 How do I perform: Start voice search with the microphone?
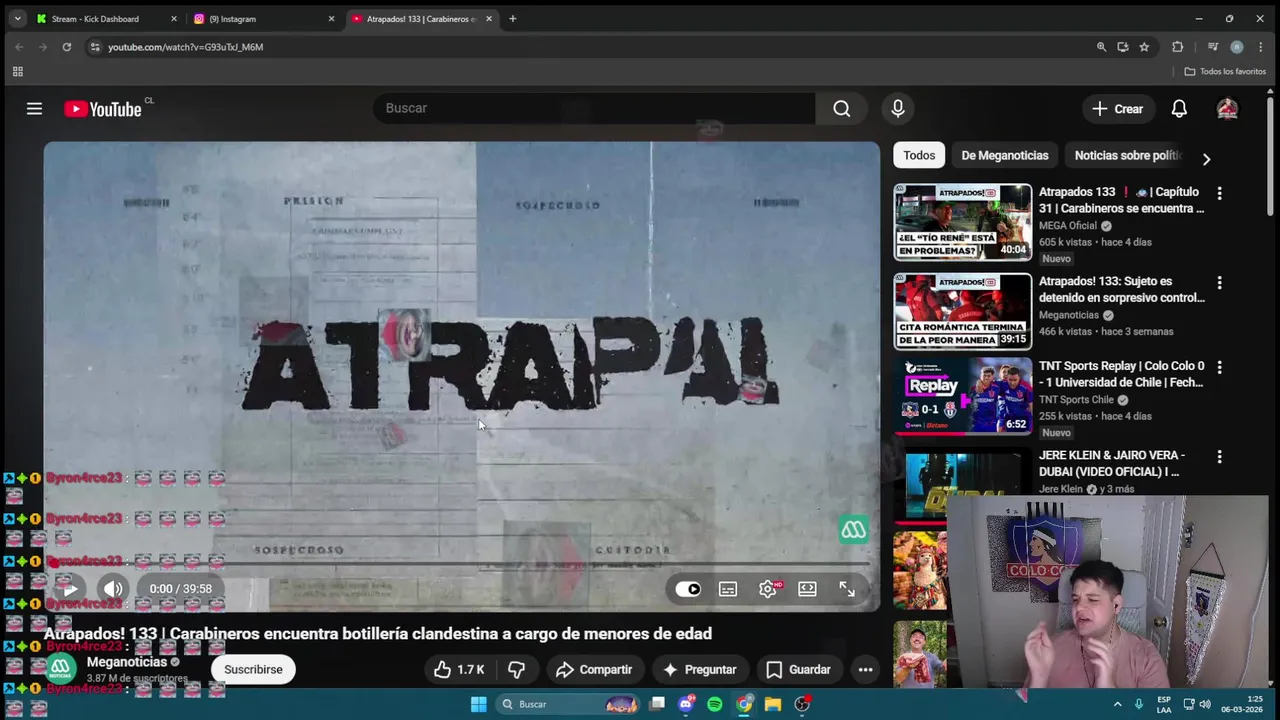click(898, 108)
